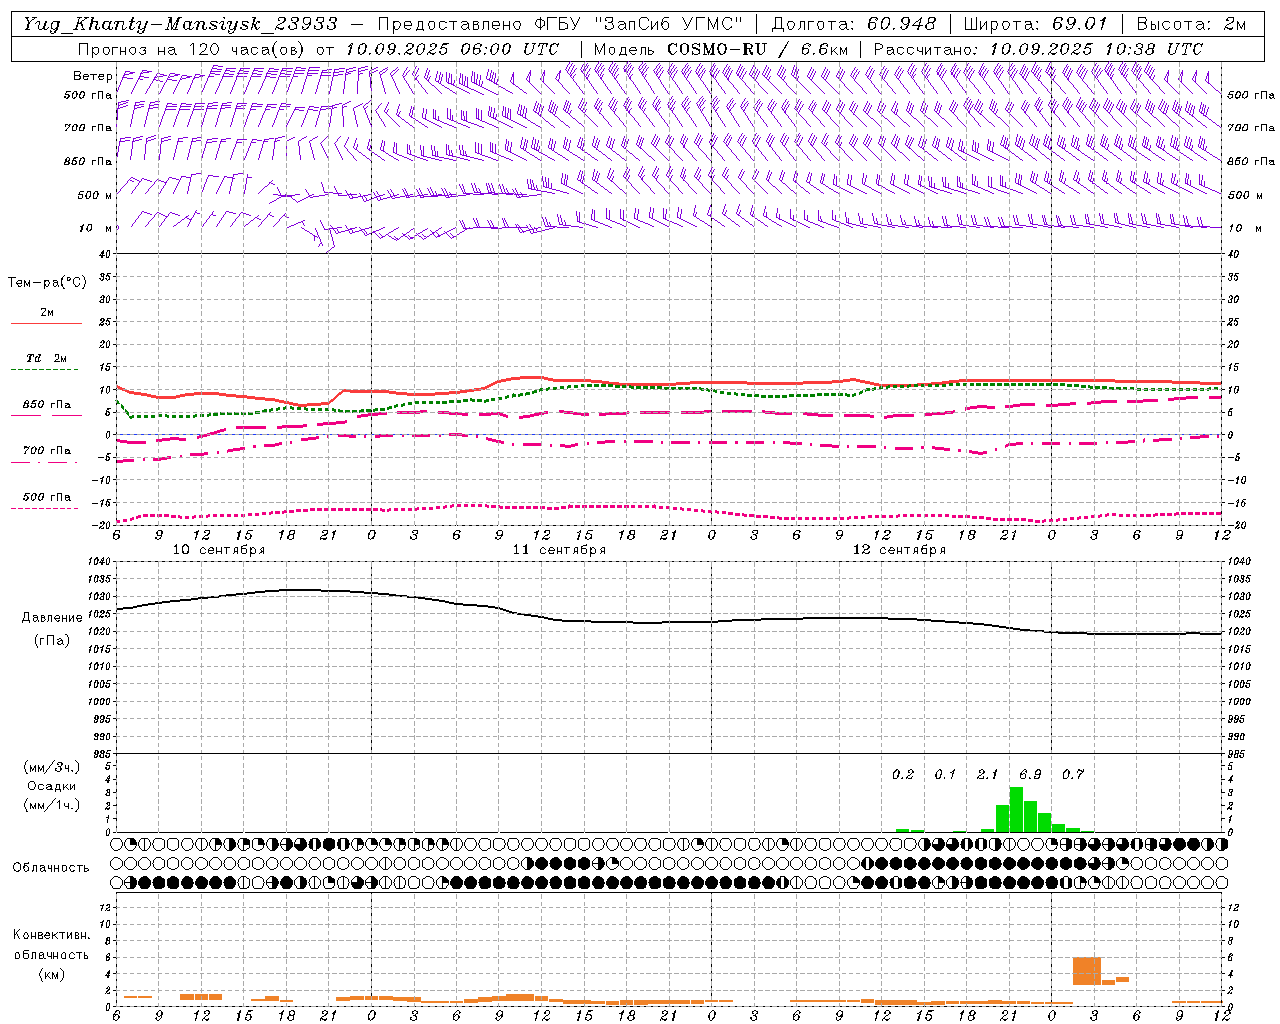This screenshot has height=1024, width=1280.
Task: Click the '6.9' precipitation total value
Action: point(1030,774)
